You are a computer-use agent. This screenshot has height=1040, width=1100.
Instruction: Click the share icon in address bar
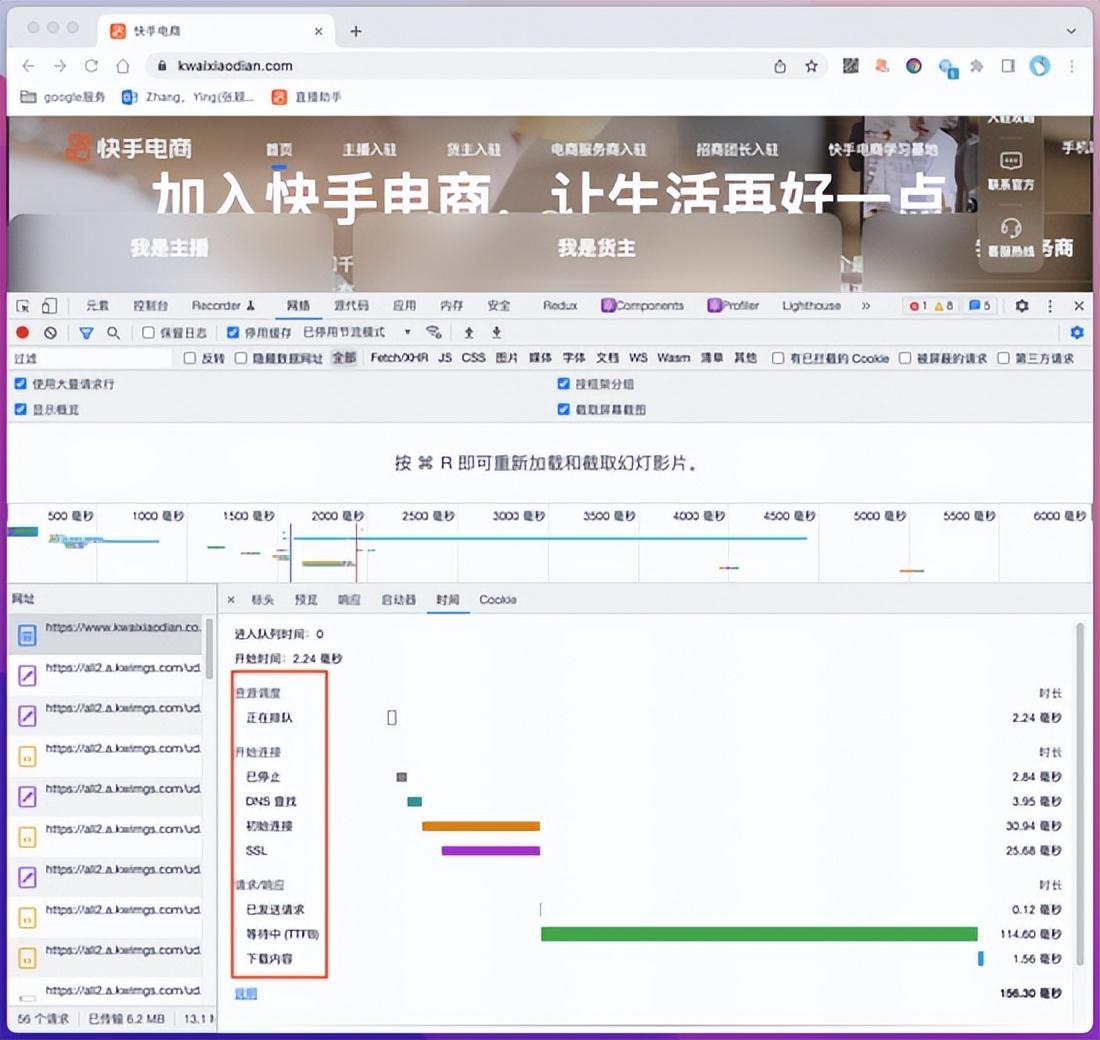click(x=779, y=66)
